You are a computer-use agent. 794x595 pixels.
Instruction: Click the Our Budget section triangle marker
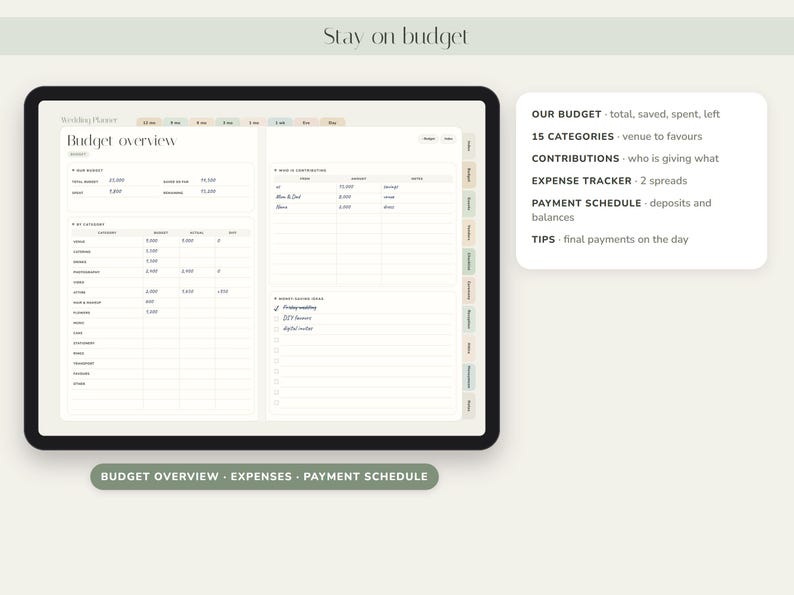tap(73, 171)
